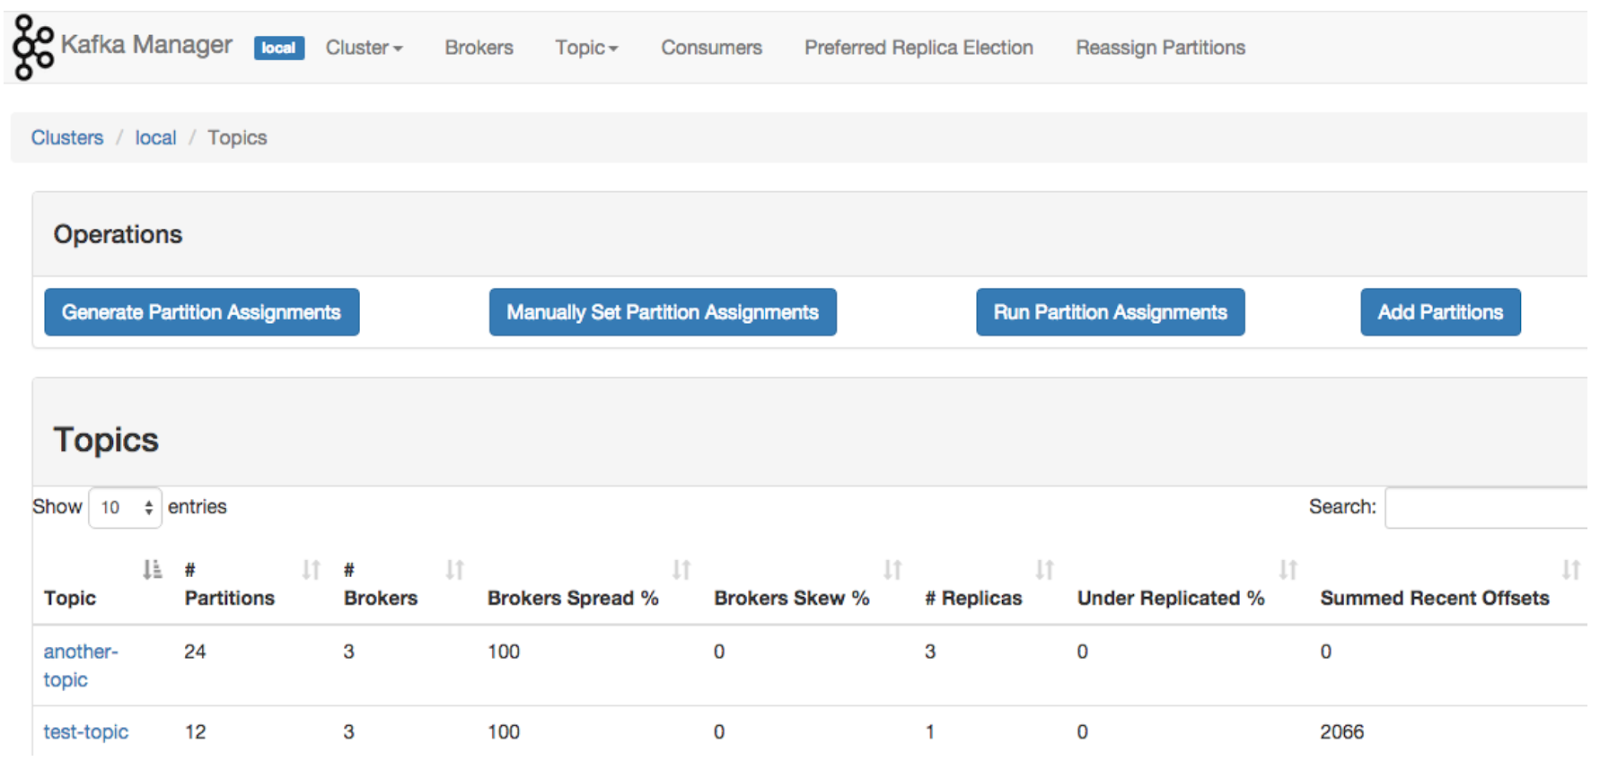Viewport: 1600px width, 770px height.
Task: Sort by Brokers Spread % icon
Action: click(x=682, y=570)
